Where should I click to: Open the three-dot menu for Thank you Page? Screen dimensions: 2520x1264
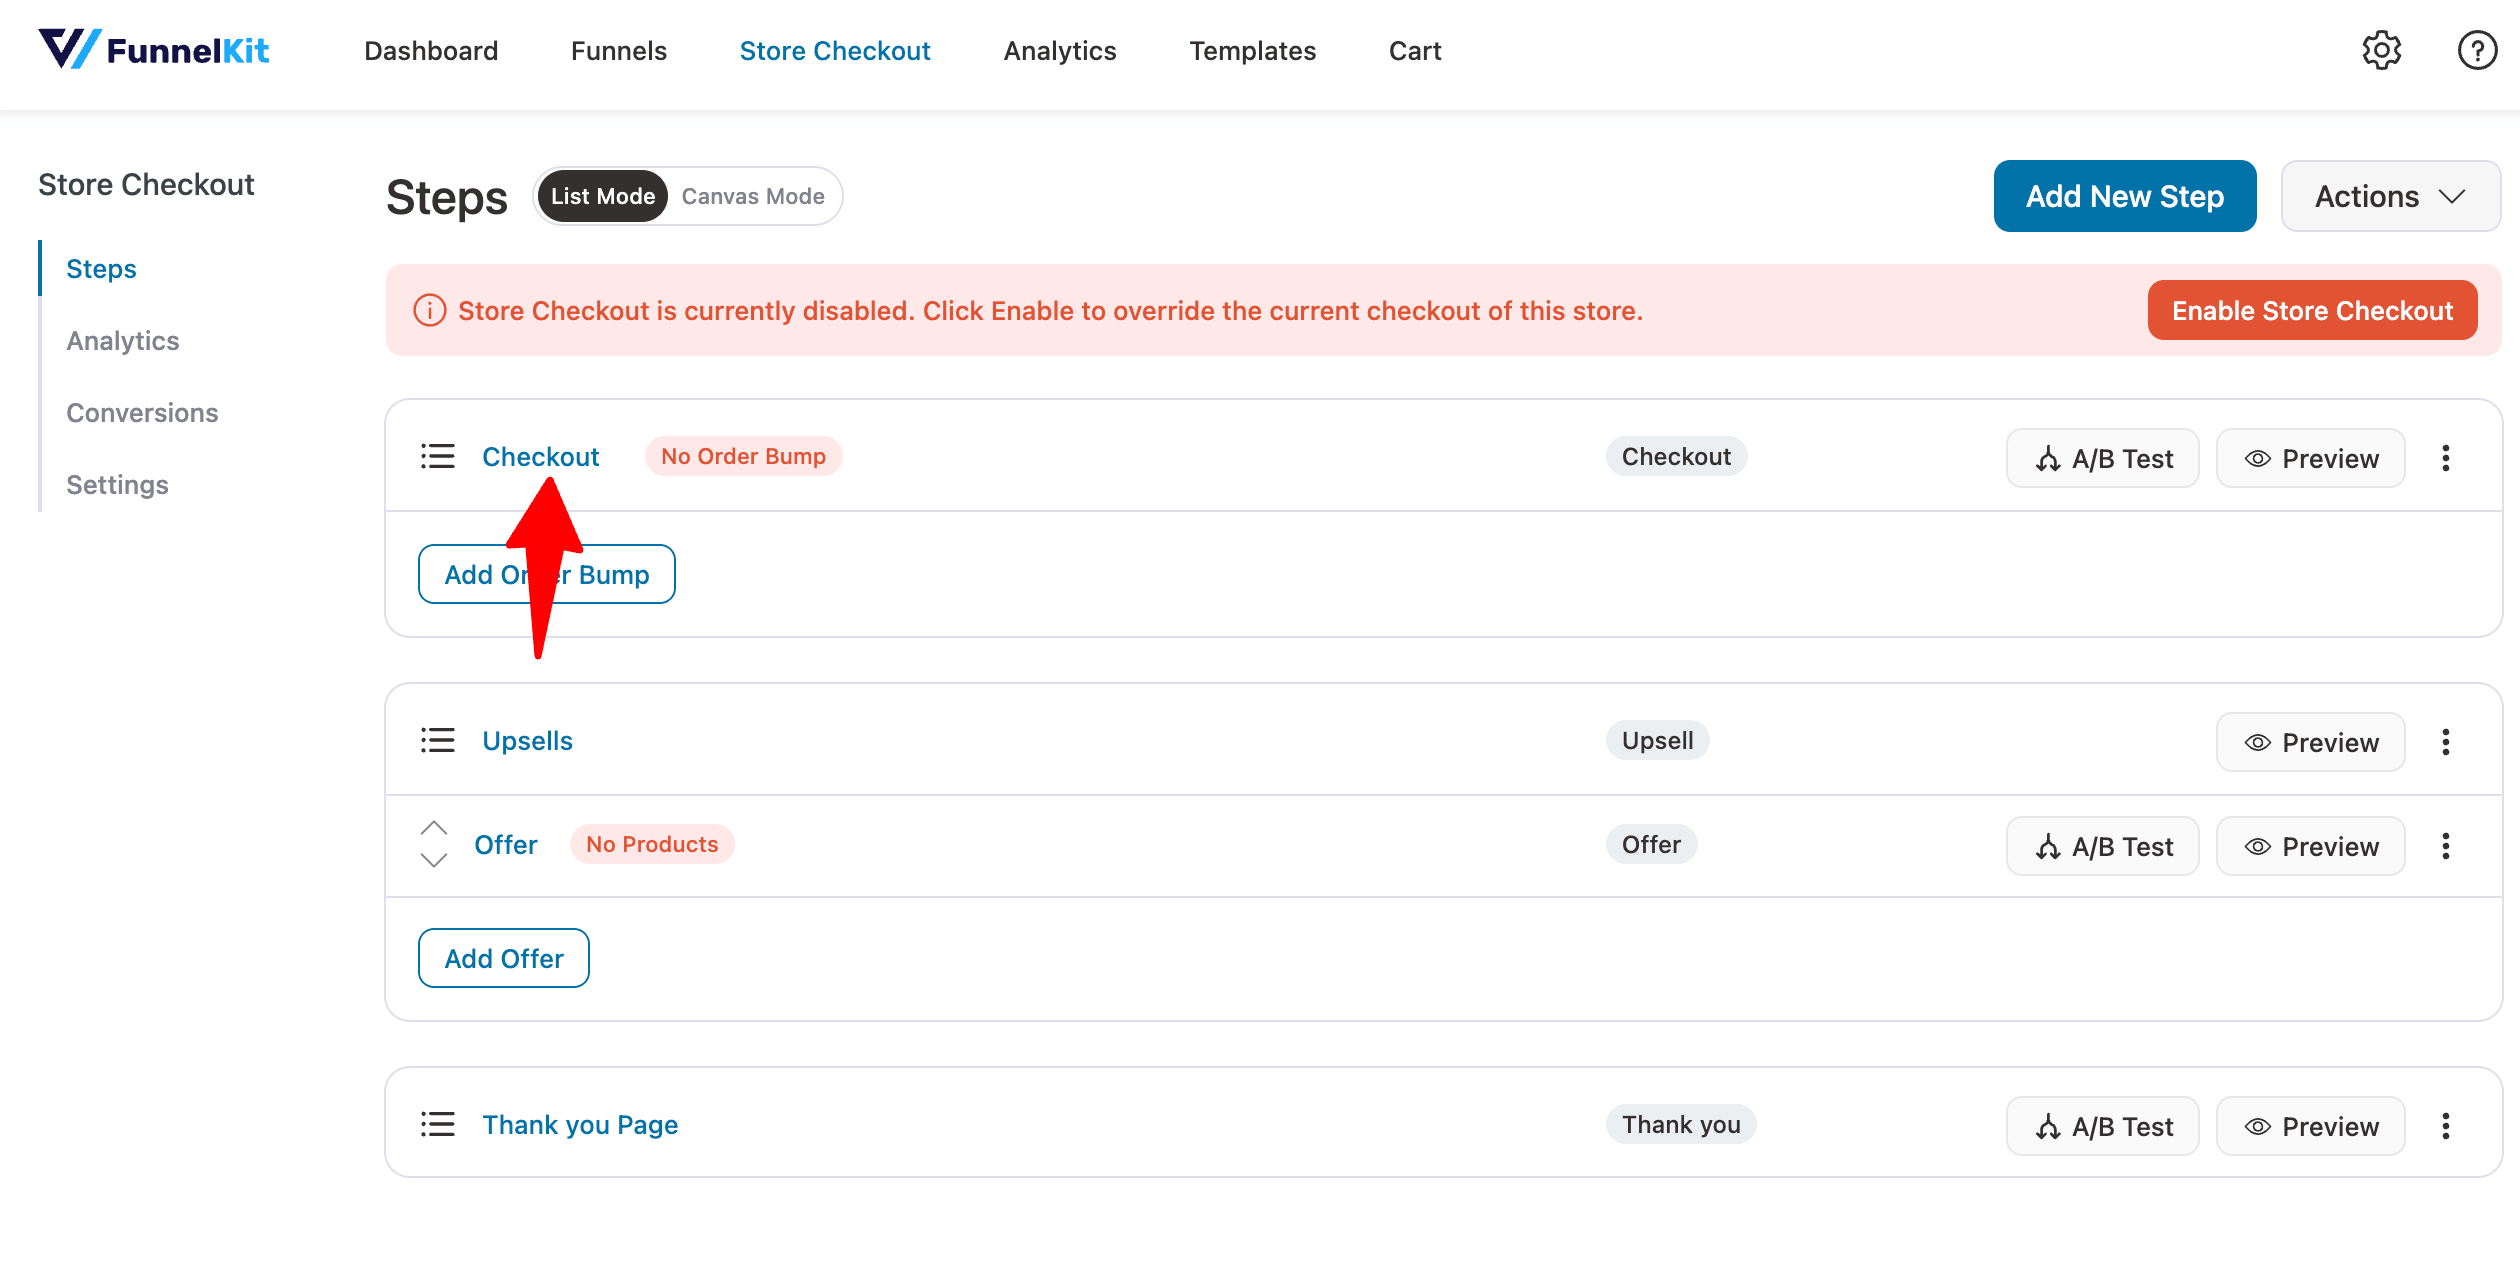point(2446,1126)
